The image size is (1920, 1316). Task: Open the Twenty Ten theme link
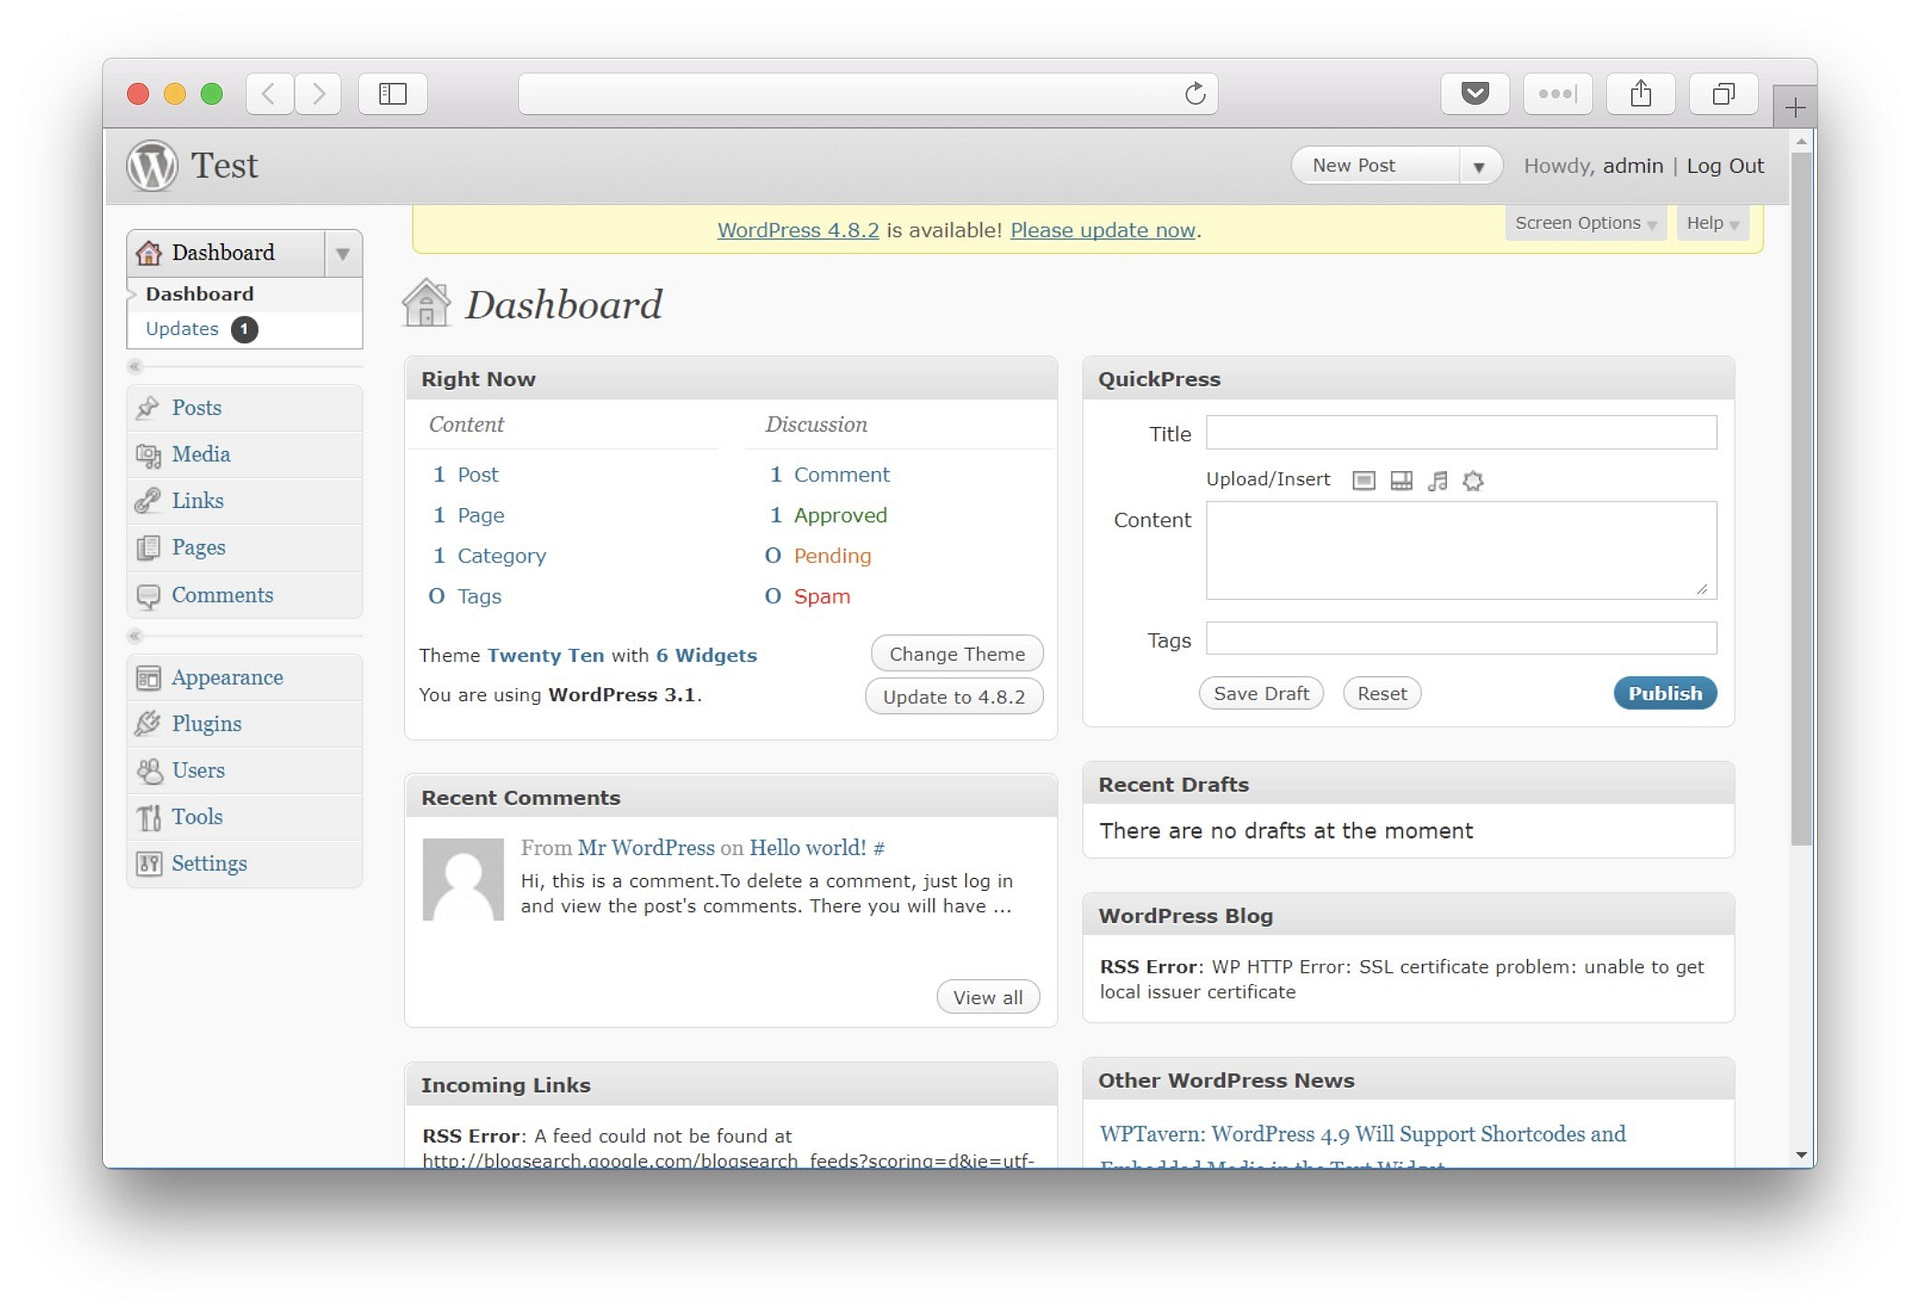(546, 656)
